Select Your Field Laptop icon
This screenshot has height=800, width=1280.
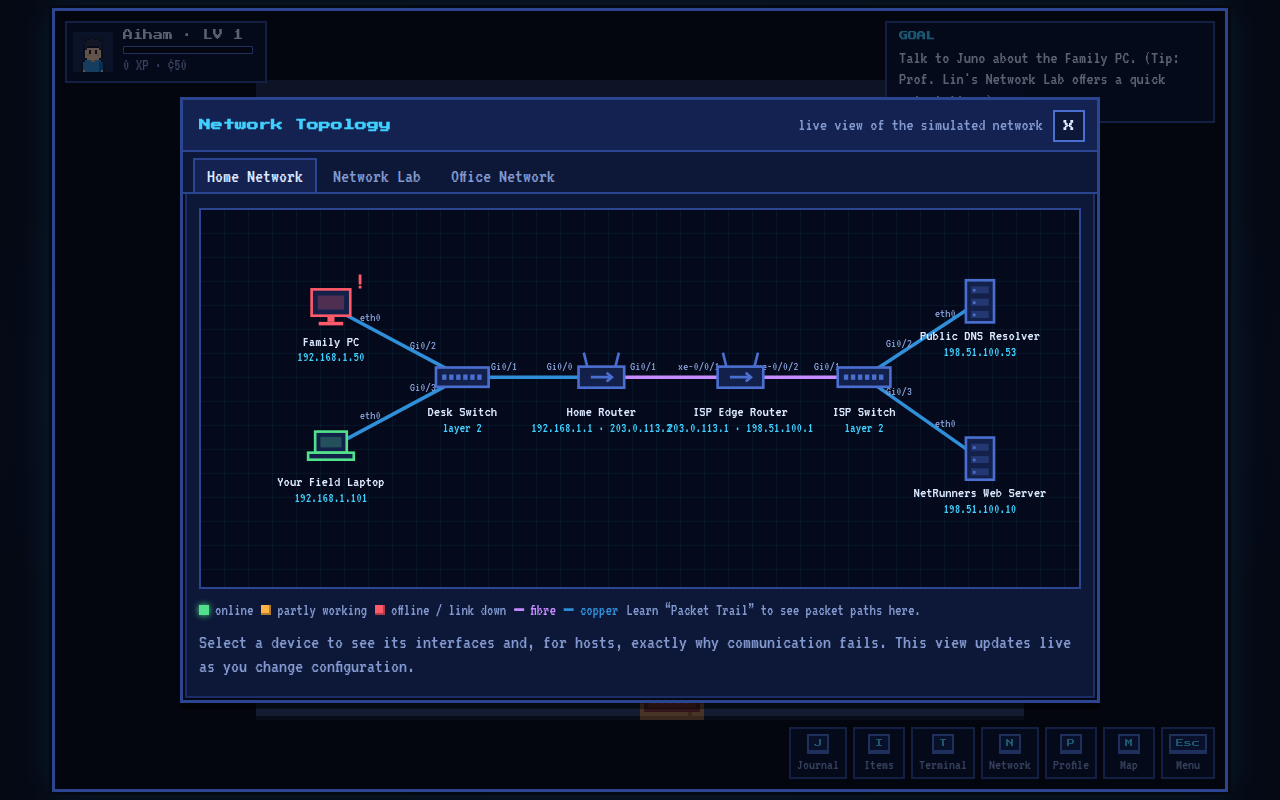click(331, 445)
